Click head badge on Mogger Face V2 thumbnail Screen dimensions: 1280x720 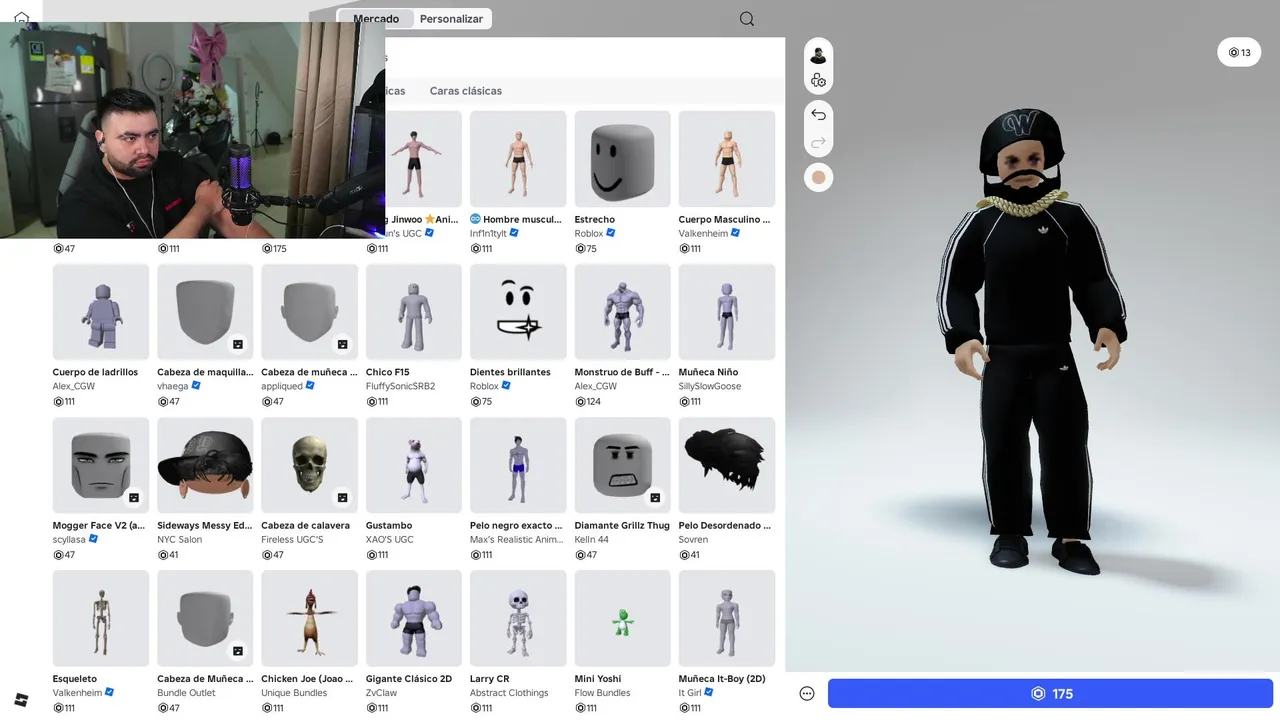134,497
